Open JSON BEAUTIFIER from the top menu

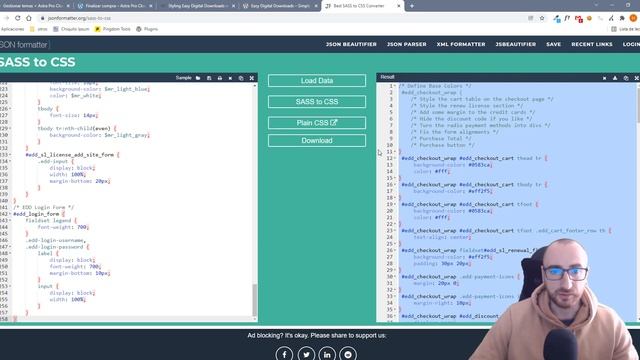tap(351, 44)
